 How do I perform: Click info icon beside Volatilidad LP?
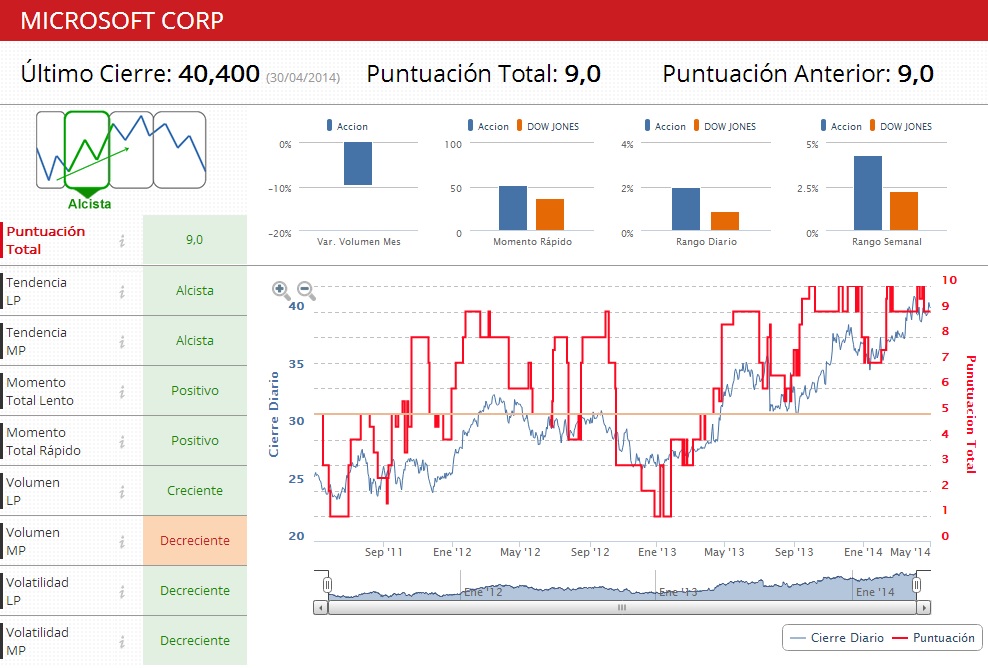click(122, 591)
